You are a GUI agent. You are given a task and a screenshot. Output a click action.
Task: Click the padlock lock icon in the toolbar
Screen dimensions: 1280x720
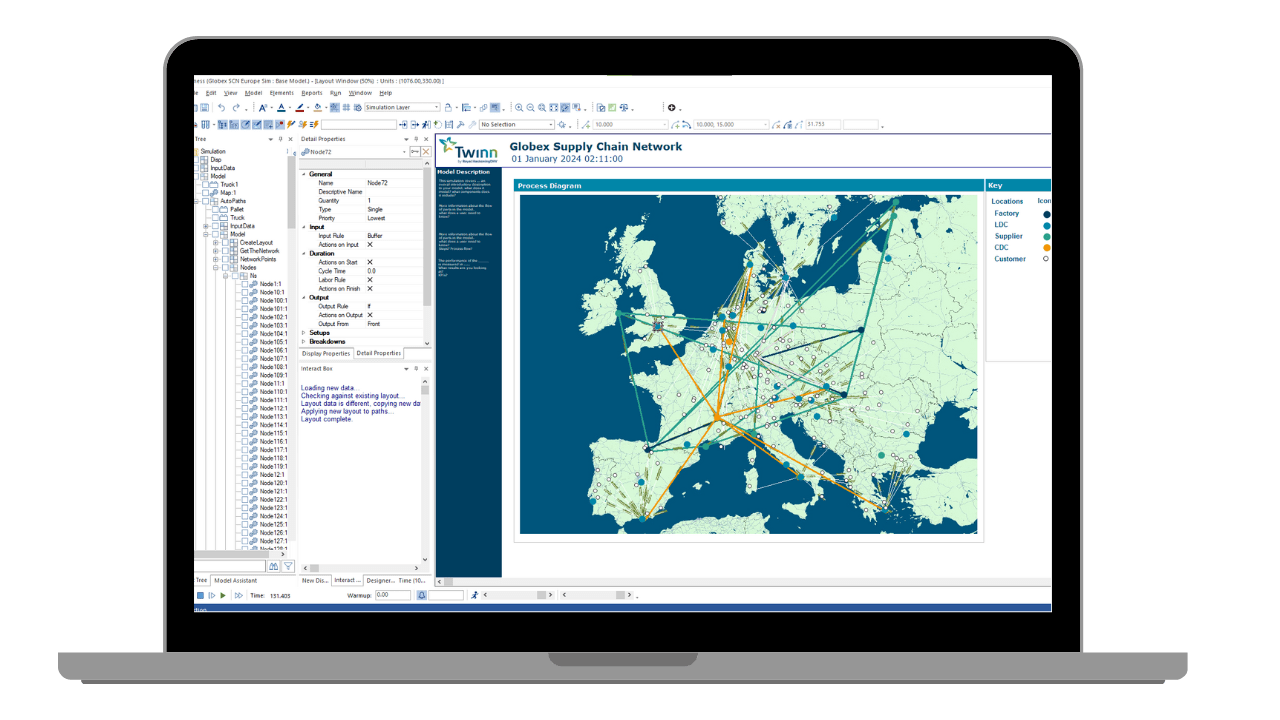[448, 107]
